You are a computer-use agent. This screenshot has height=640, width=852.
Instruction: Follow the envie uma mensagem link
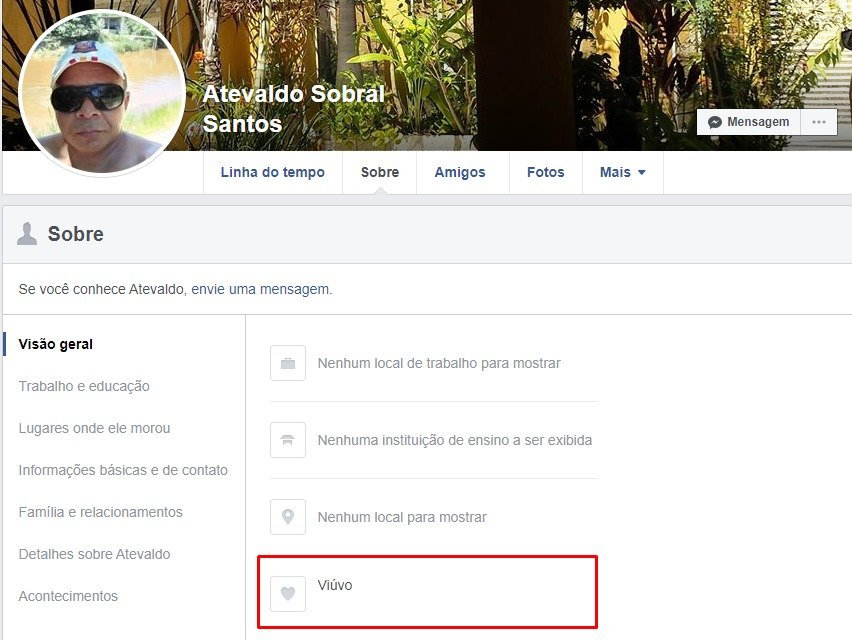pyautogui.click(x=260, y=290)
